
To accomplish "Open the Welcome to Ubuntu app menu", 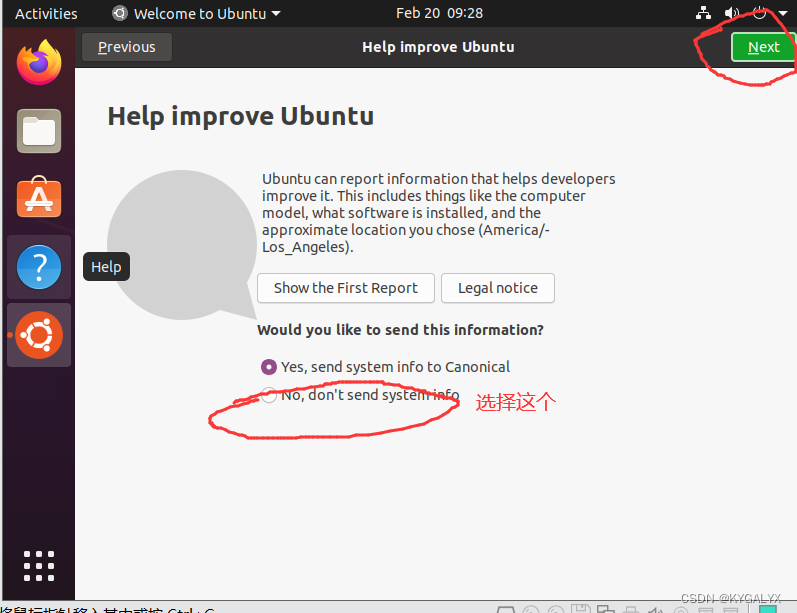I will tap(196, 14).
